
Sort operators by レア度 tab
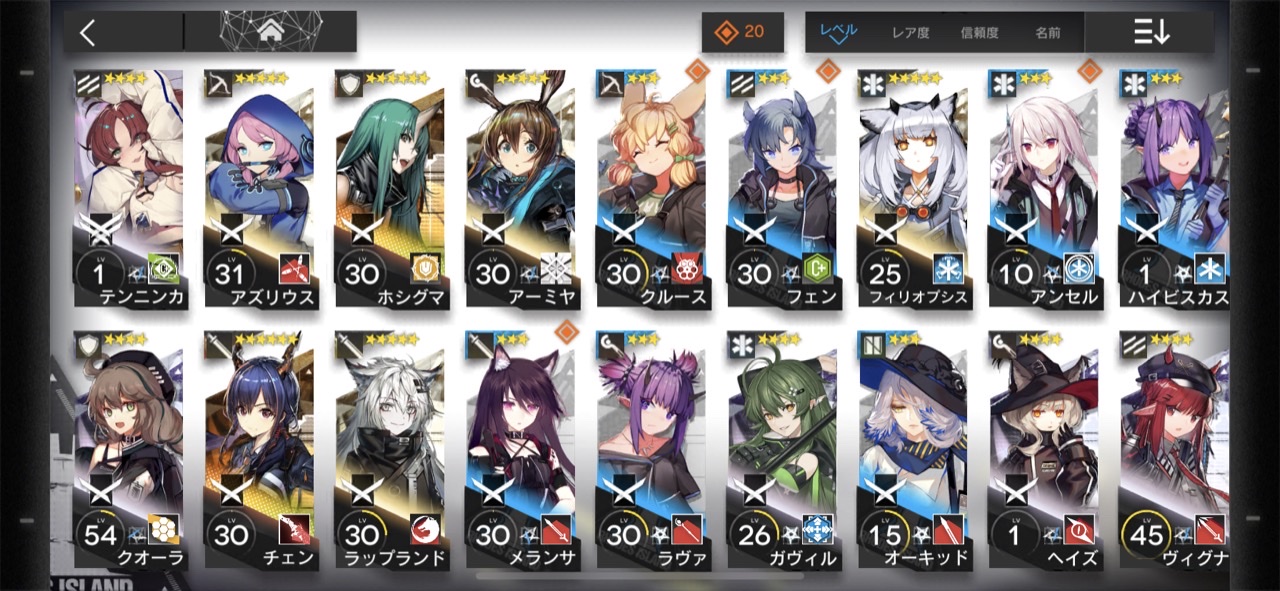[910, 32]
